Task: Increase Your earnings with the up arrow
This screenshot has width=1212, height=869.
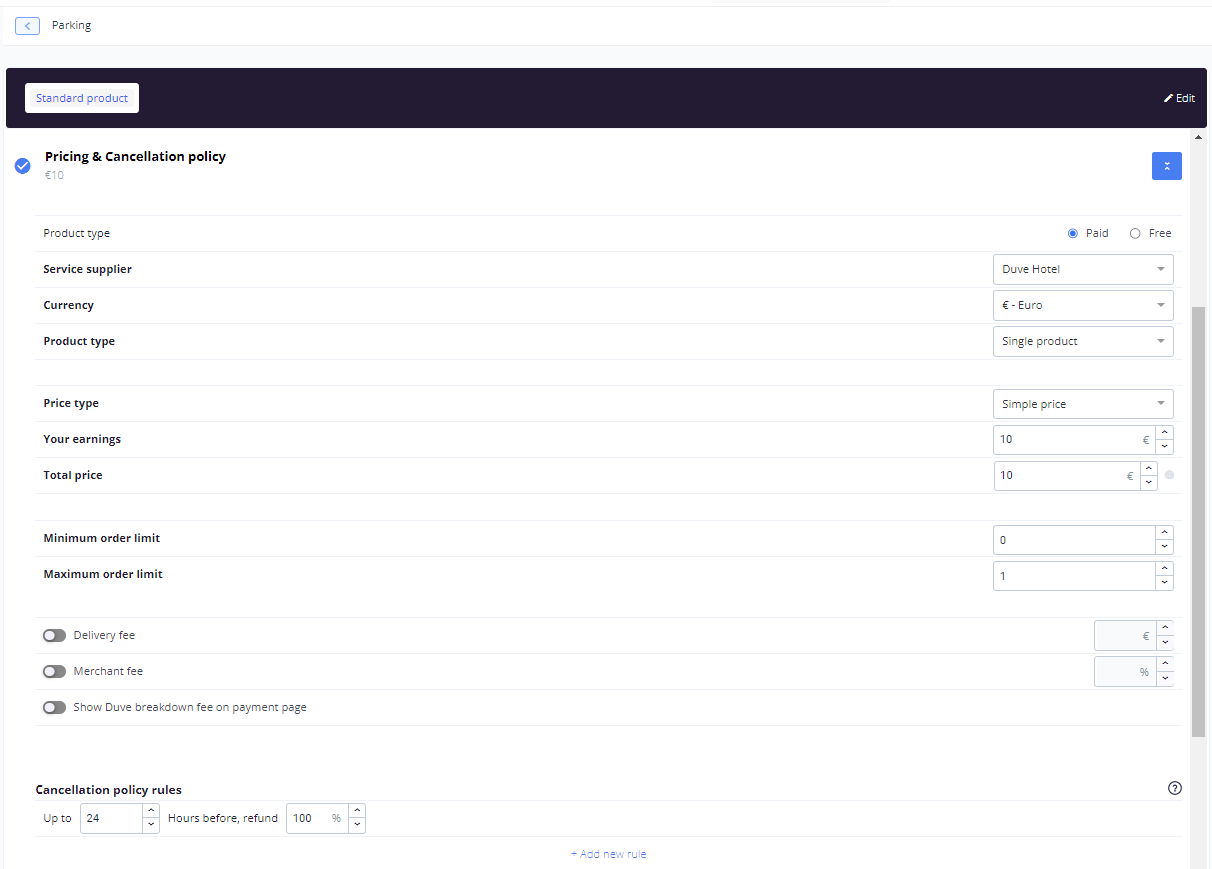Action: [1164, 432]
